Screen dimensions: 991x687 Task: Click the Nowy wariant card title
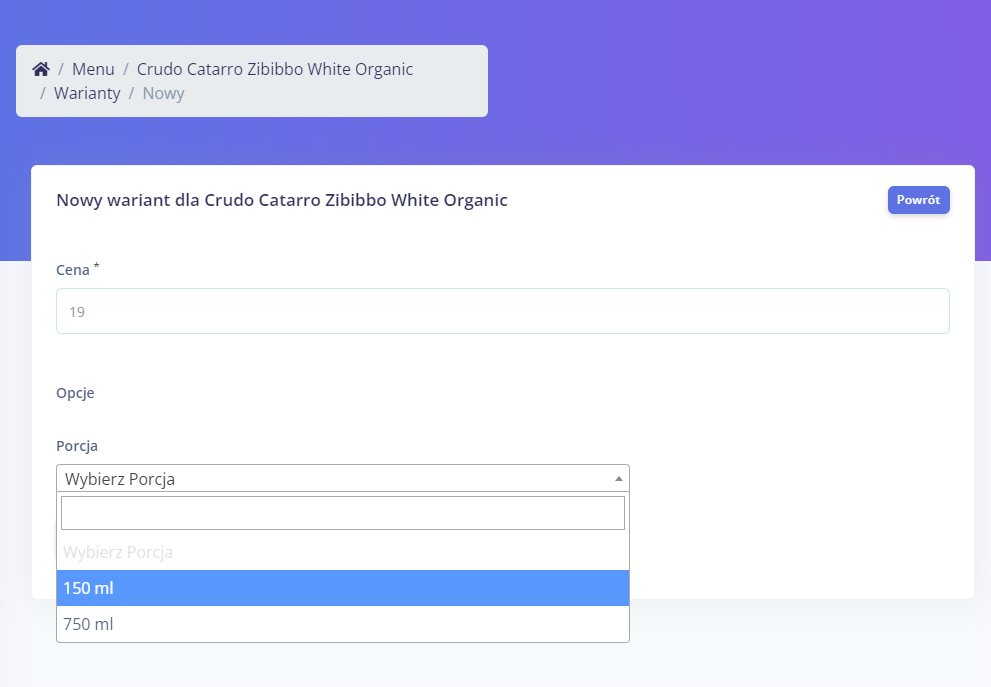pos(282,200)
